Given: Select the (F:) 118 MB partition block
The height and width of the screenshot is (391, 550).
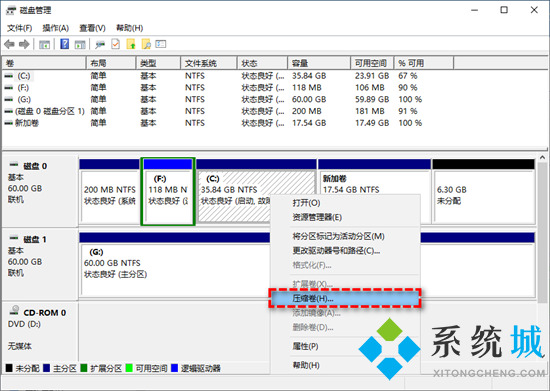Looking at the screenshot, I should point(168,191).
